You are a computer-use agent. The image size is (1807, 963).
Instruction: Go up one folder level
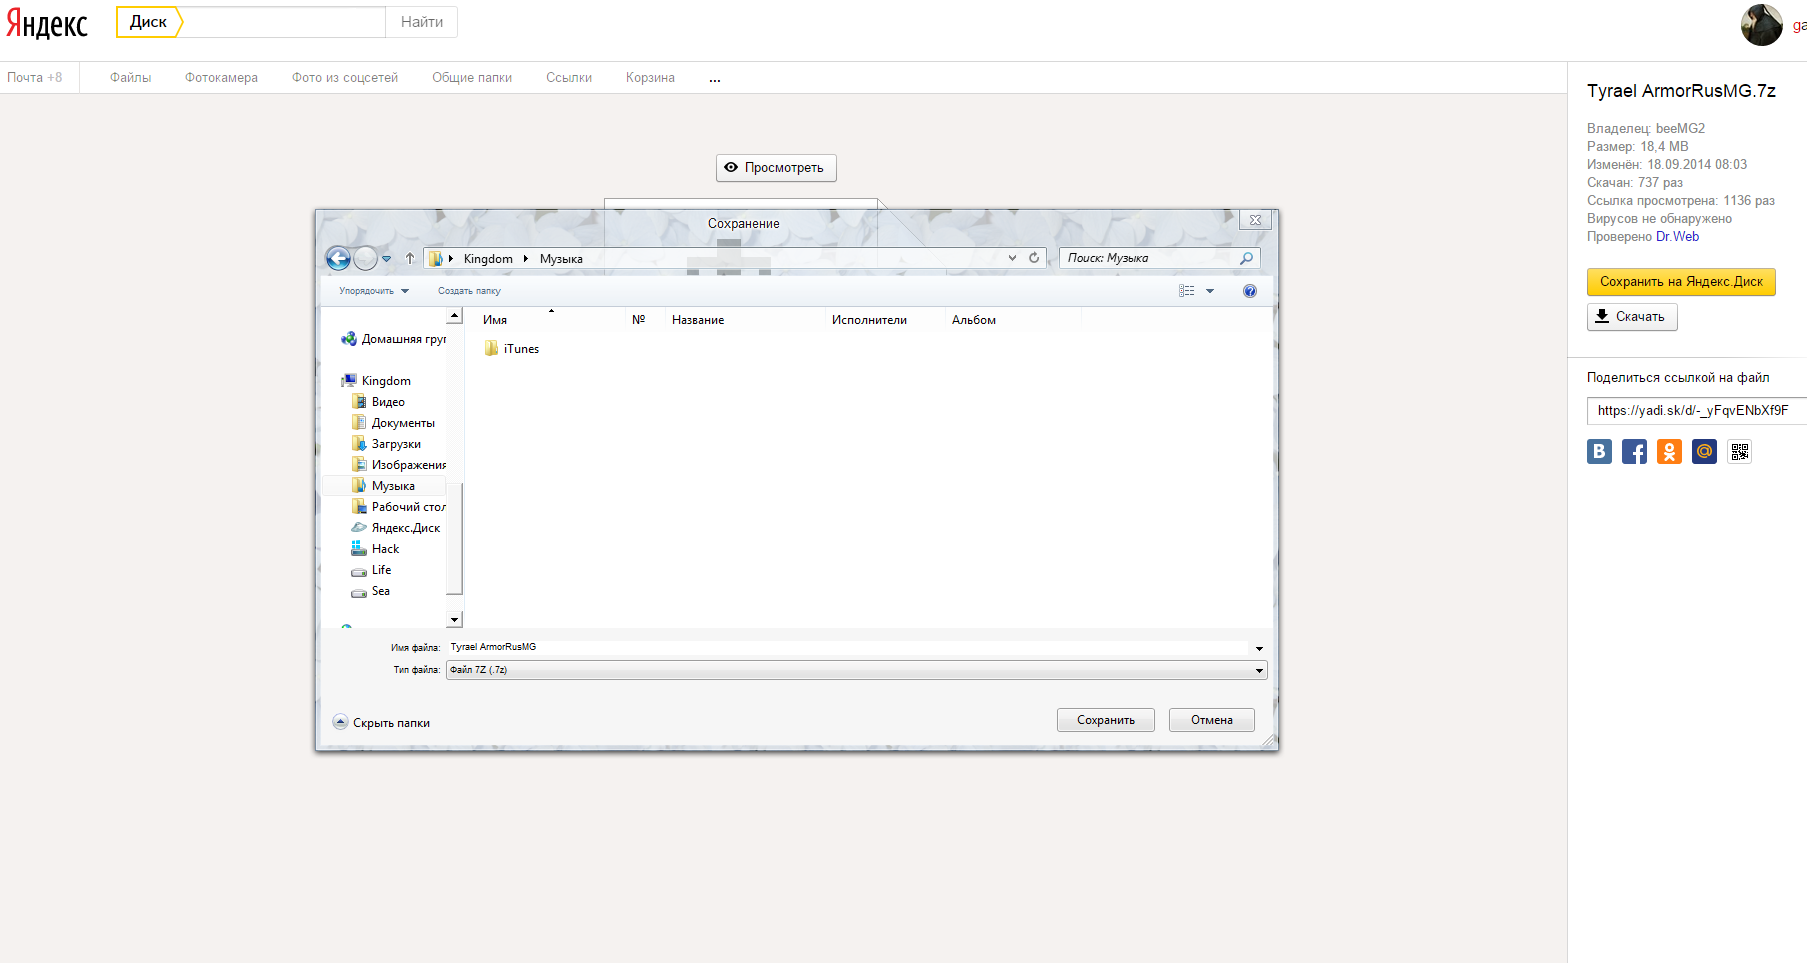(x=410, y=258)
